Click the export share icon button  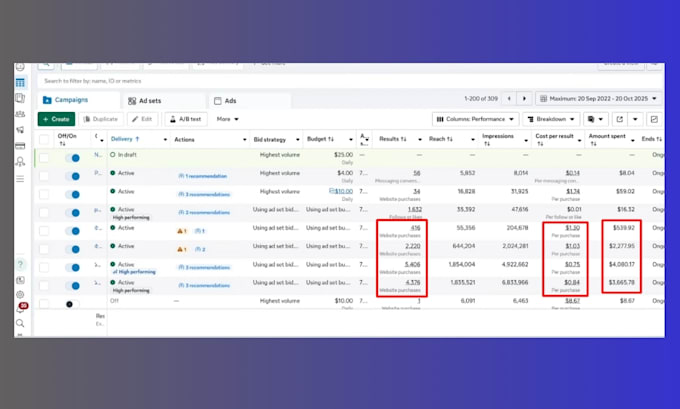[x=619, y=119]
